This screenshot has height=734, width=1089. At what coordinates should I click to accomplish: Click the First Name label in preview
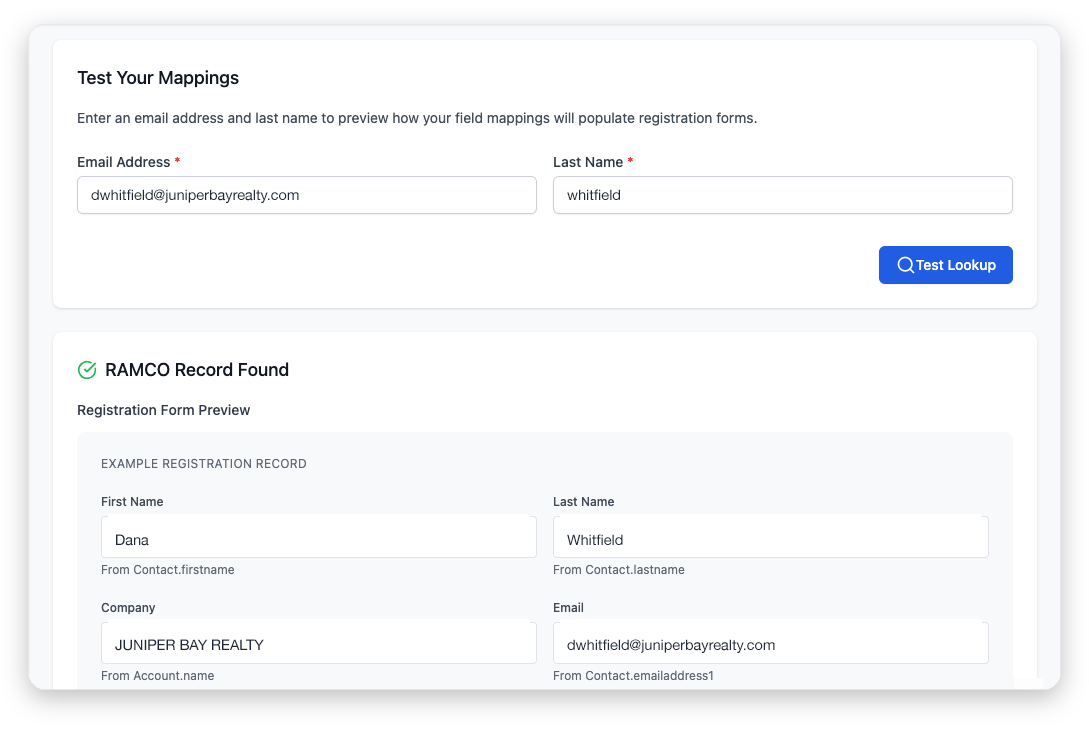click(x=132, y=501)
